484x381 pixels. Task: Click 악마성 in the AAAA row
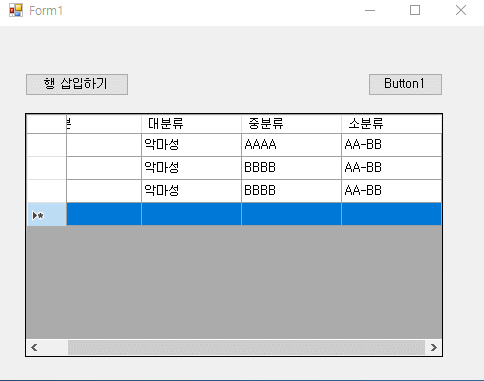191,145
